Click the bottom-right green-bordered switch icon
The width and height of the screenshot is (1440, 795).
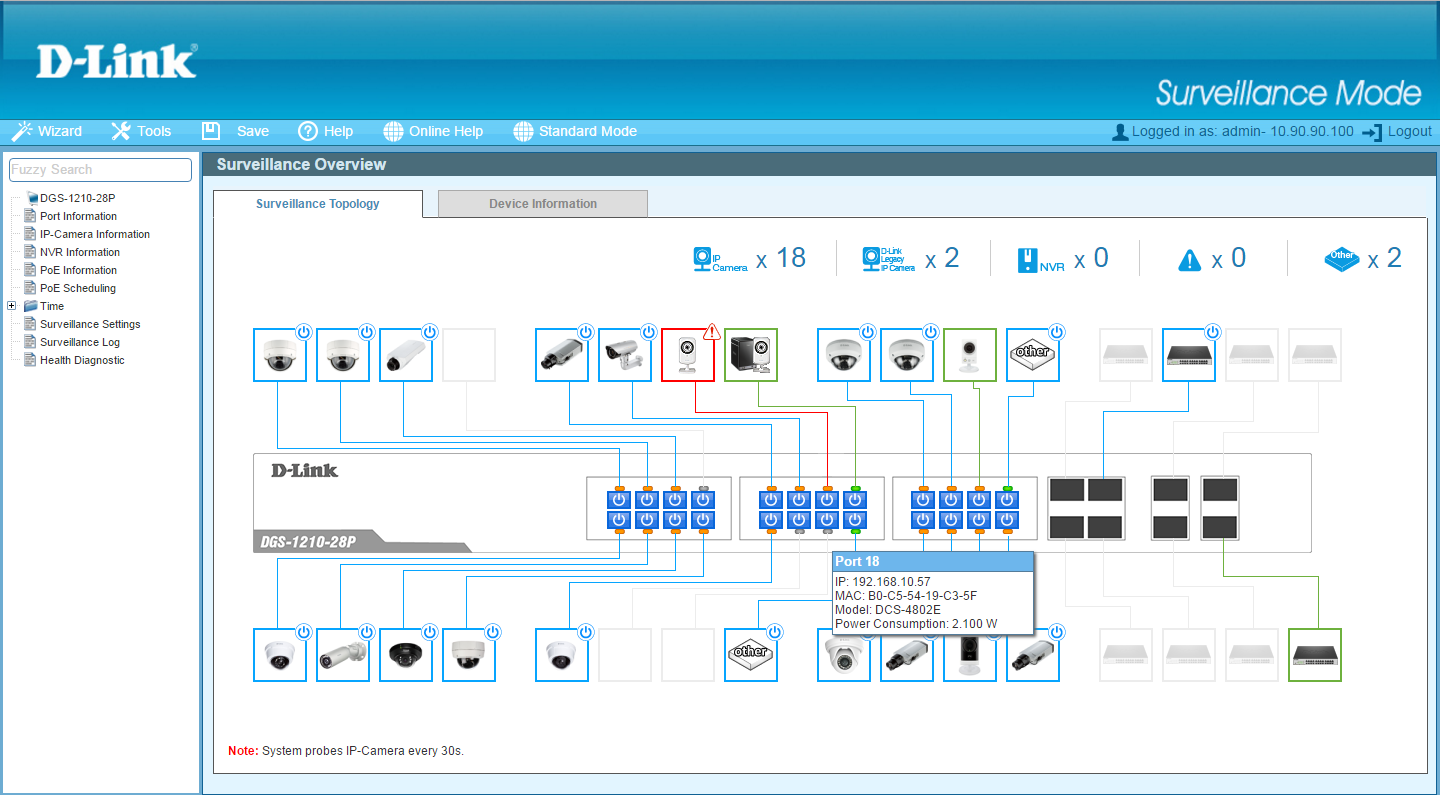point(1314,655)
